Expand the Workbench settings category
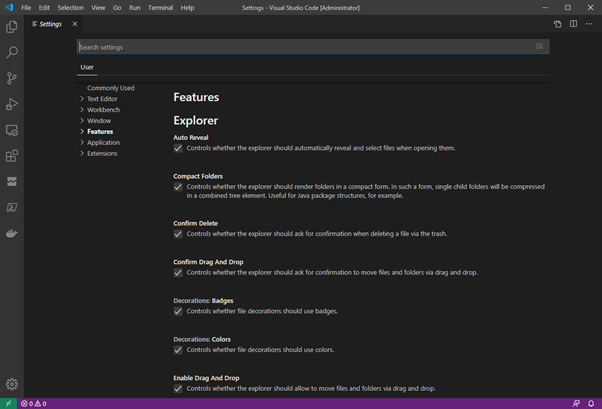The image size is (602, 409). [x=101, y=110]
